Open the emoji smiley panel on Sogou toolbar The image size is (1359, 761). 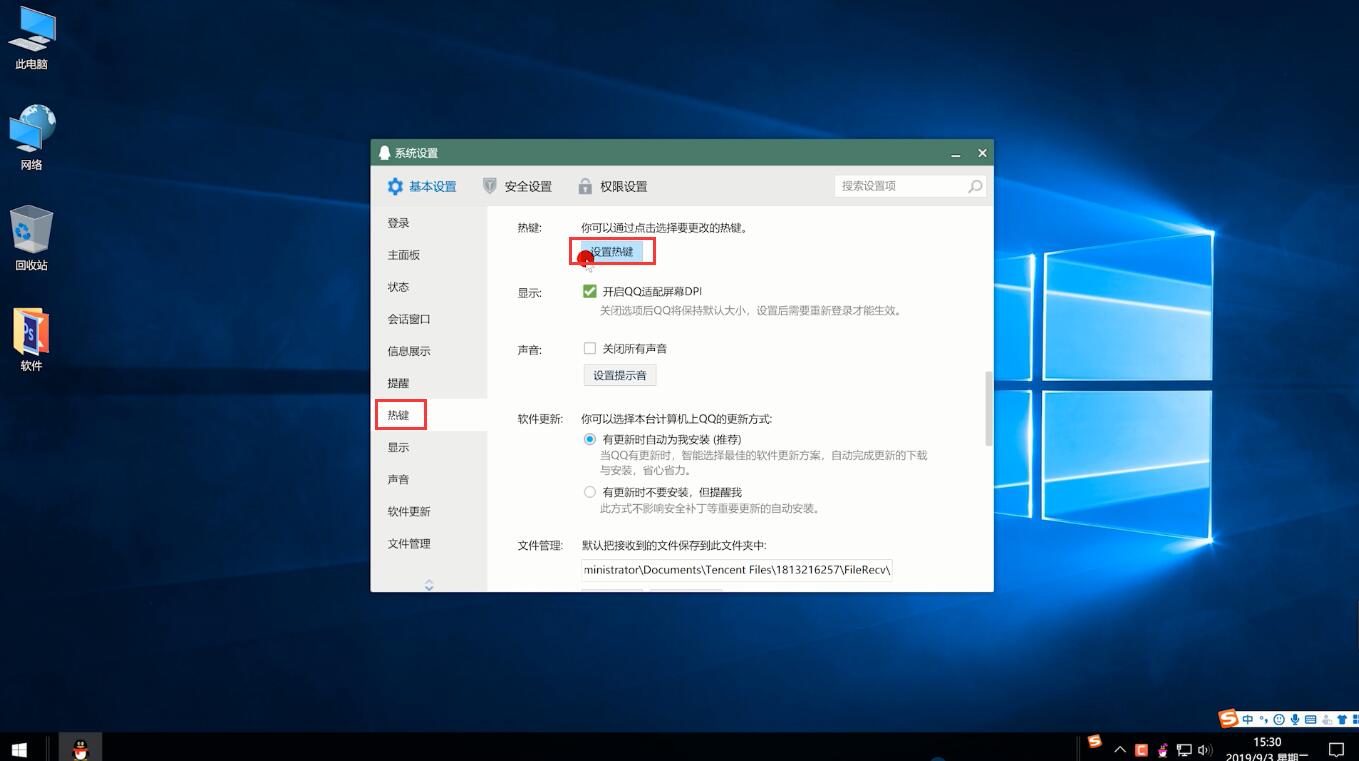coord(1279,719)
